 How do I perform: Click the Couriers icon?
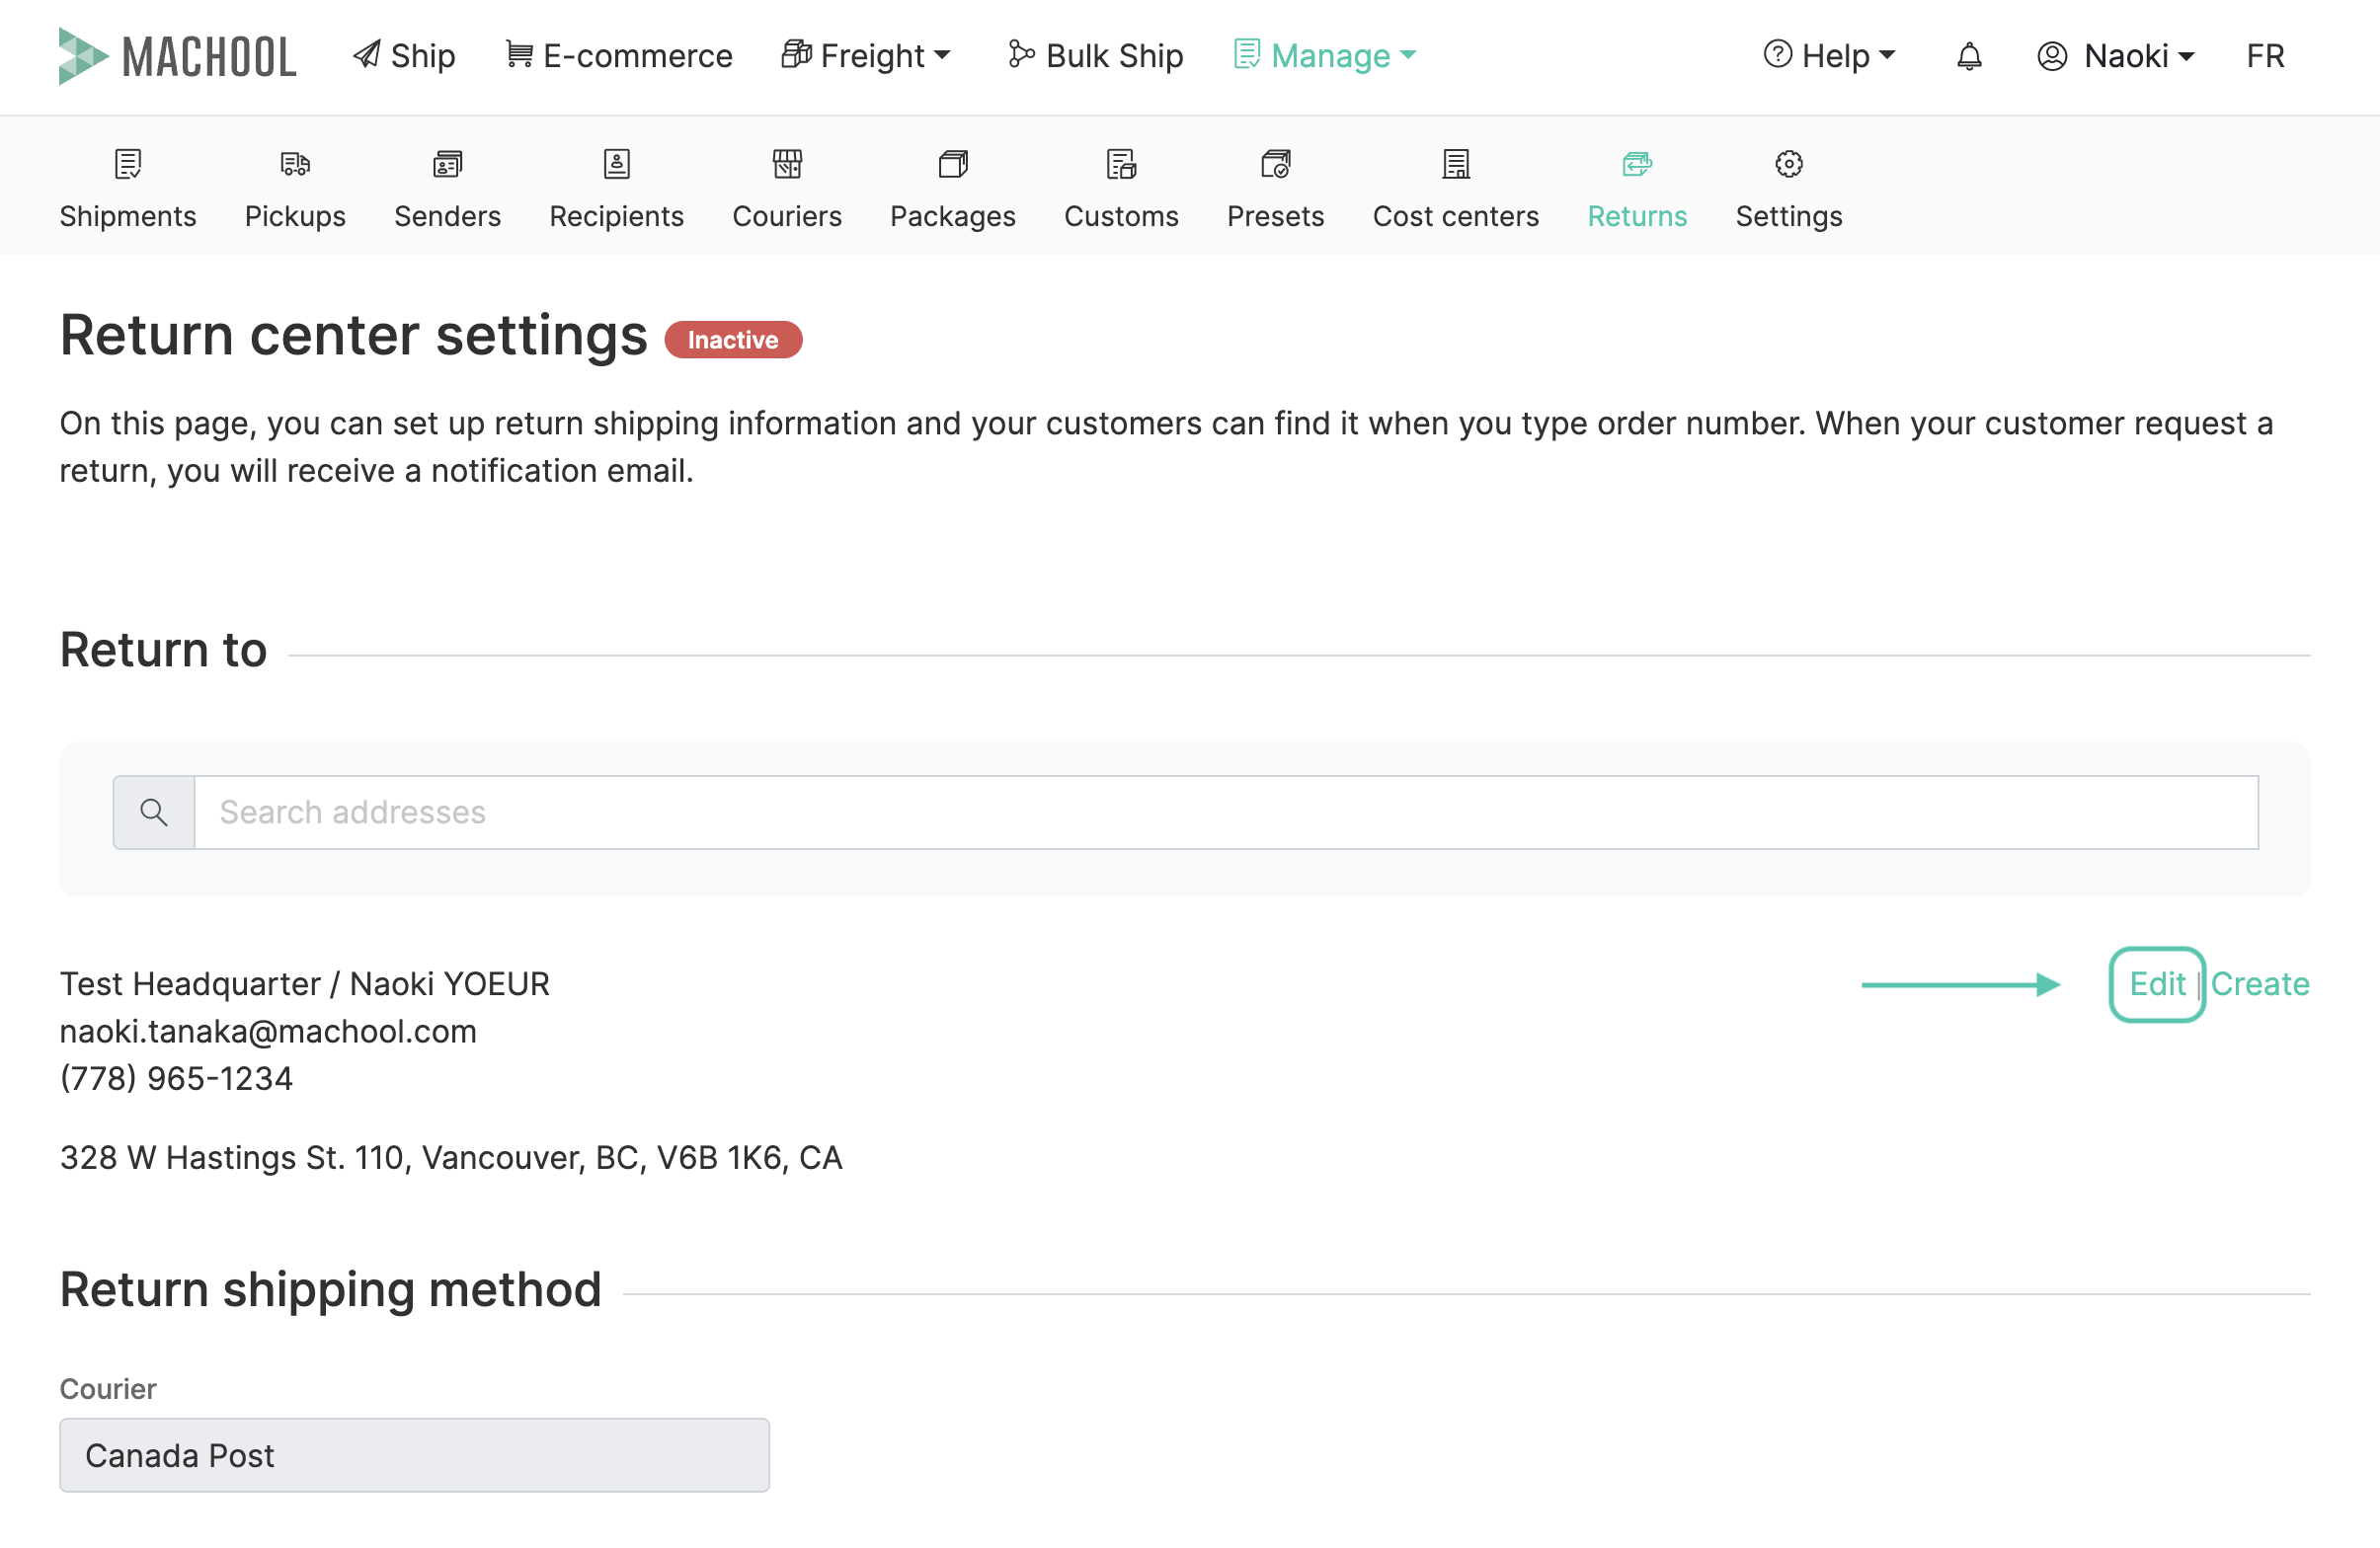(787, 164)
